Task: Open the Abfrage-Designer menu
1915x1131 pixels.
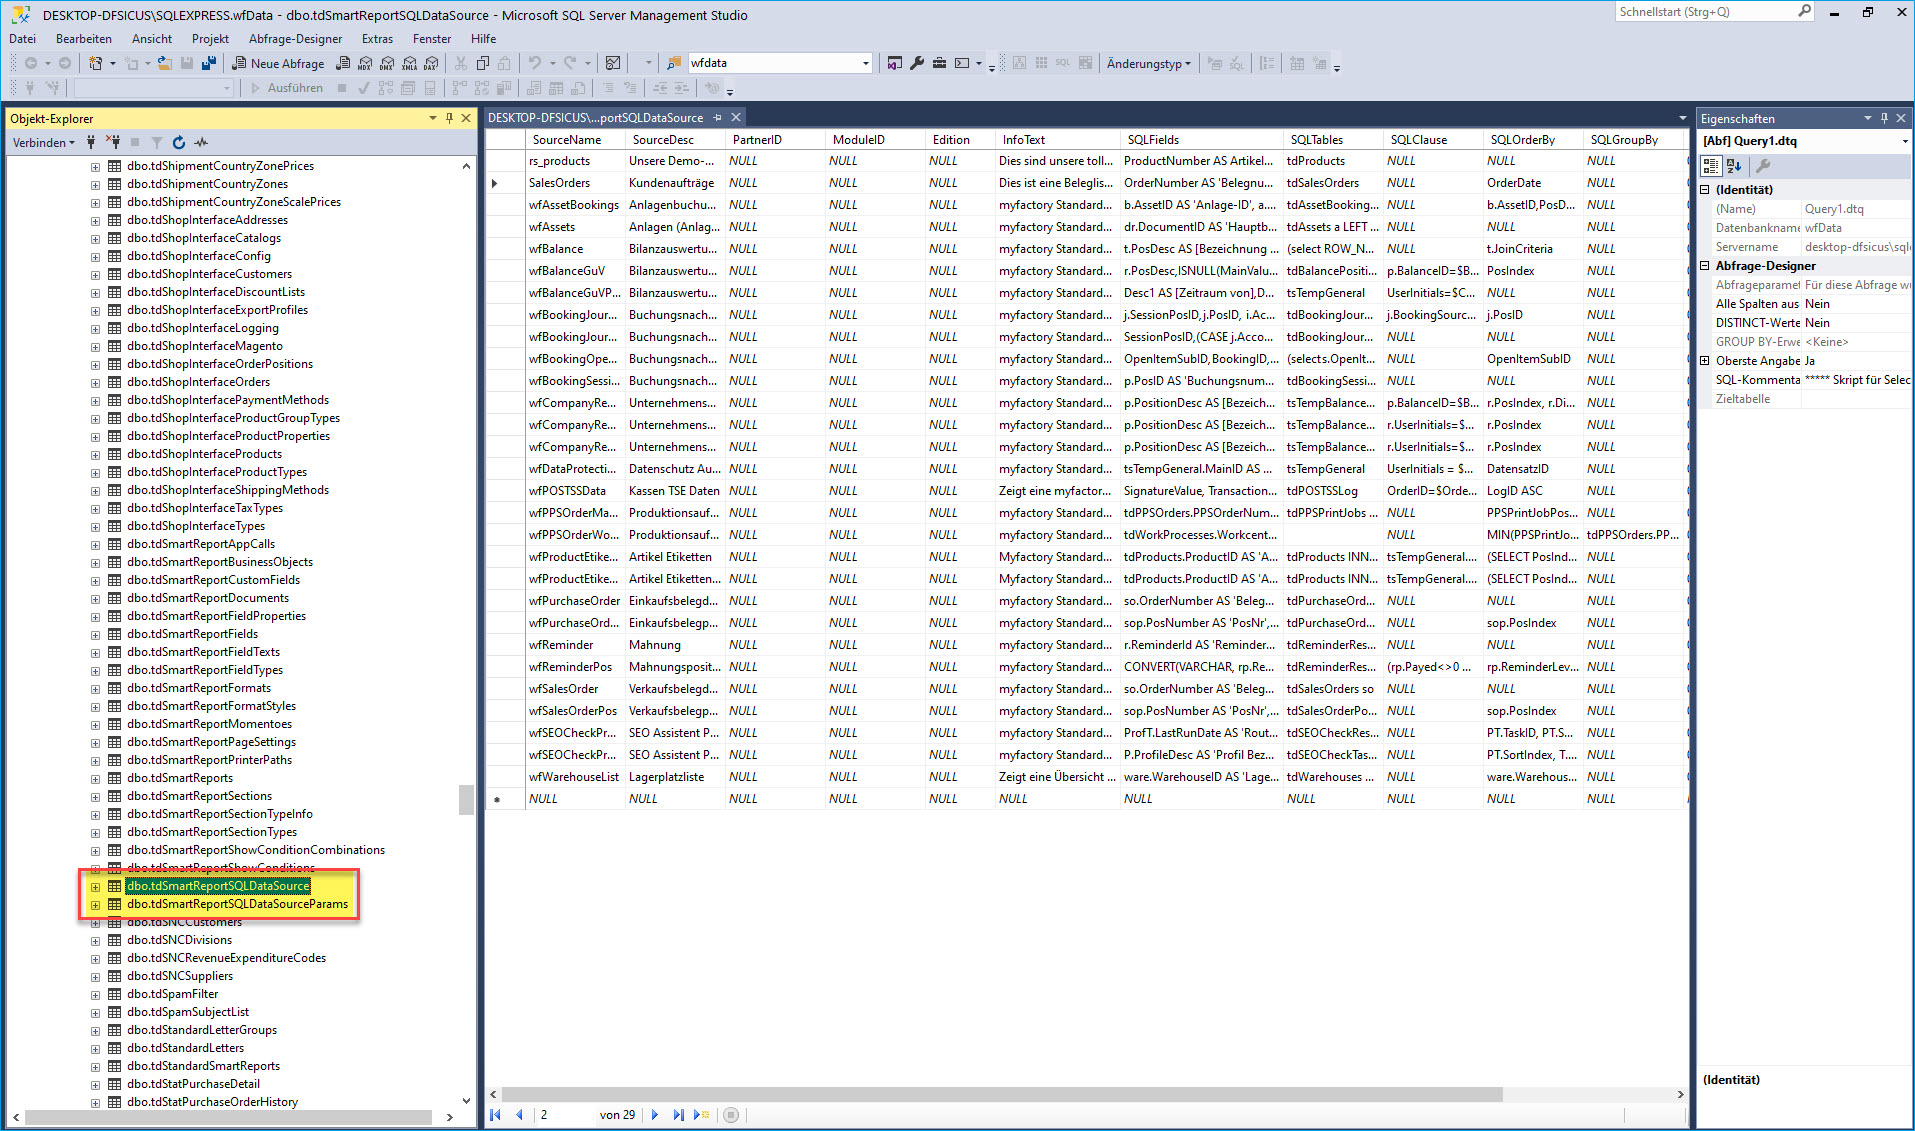Action: (x=295, y=39)
